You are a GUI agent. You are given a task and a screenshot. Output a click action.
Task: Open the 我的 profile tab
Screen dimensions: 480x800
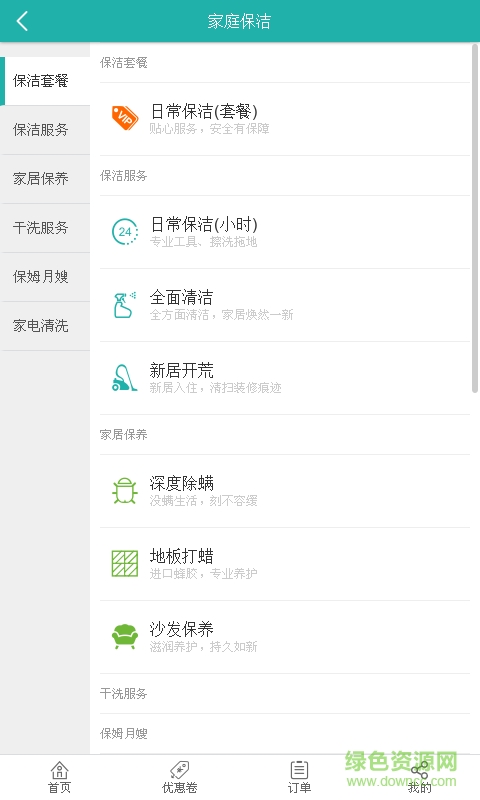(x=419, y=777)
